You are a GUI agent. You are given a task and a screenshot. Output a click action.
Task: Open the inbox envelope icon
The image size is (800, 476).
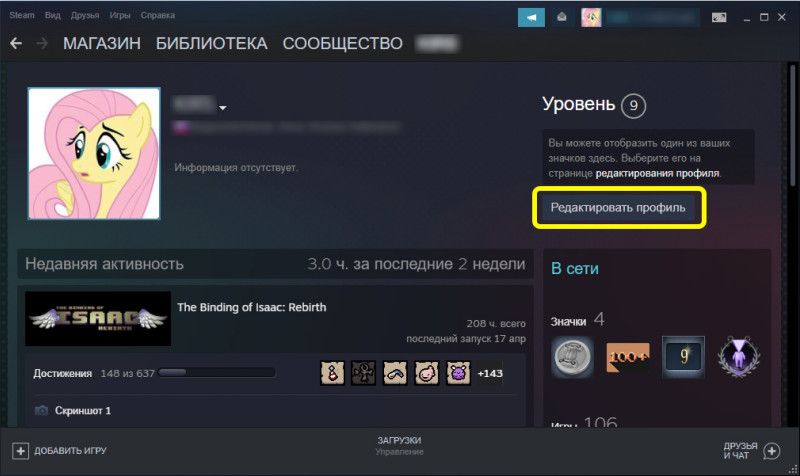[562, 17]
